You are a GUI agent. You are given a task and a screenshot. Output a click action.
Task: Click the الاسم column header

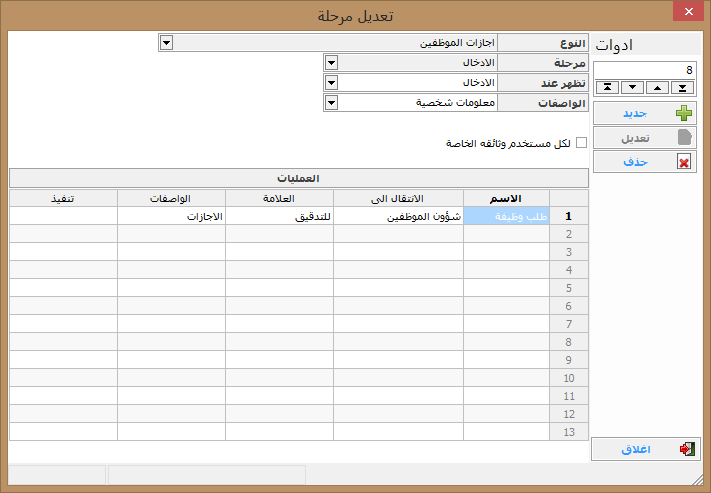(506, 198)
